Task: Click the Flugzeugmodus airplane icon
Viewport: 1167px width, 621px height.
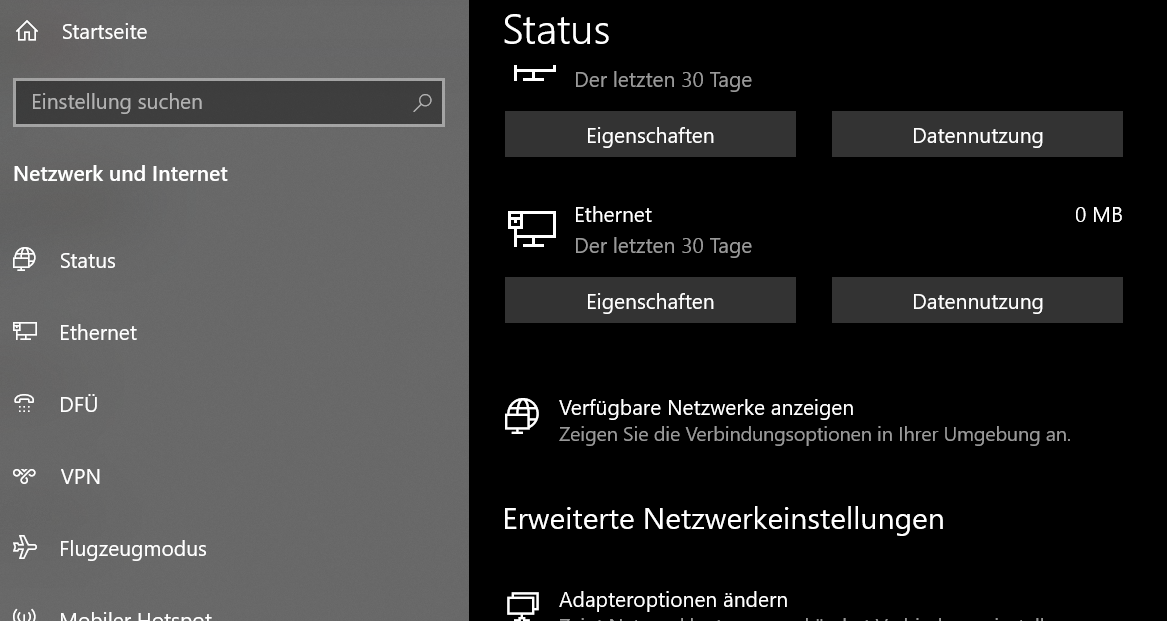Action: click(24, 548)
